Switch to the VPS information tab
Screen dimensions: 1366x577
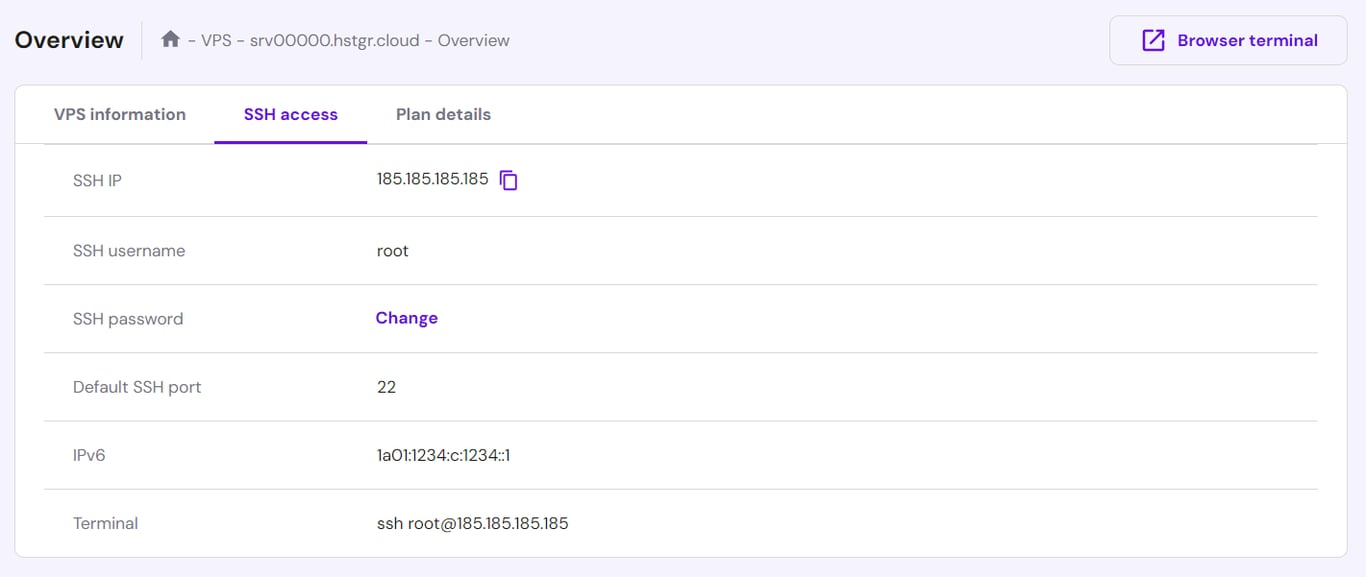(120, 114)
